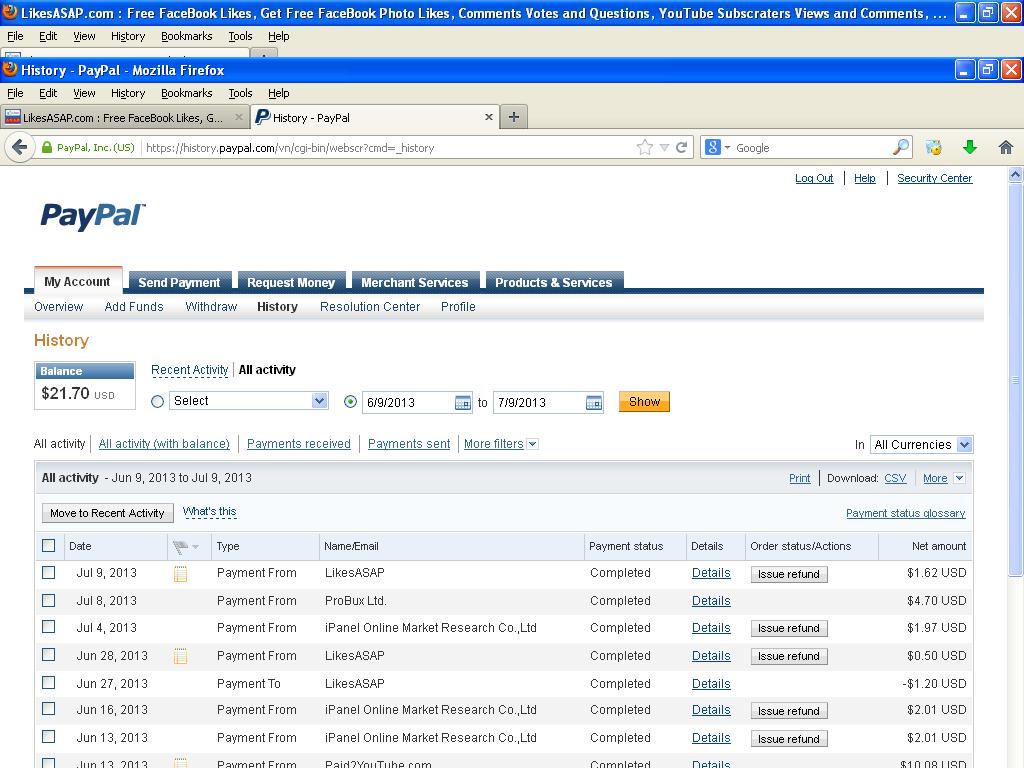Open the Resolution Center sub-tab
The image size is (1024, 768).
(x=370, y=307)
